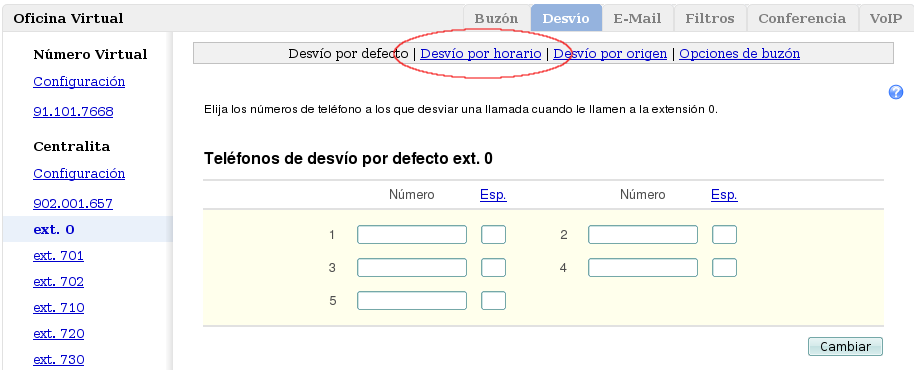This screenshot has height=370, width=914.
Task: Click heading Teléfonos de desvío por defecto ext. 0
Action: pos(349,158)
